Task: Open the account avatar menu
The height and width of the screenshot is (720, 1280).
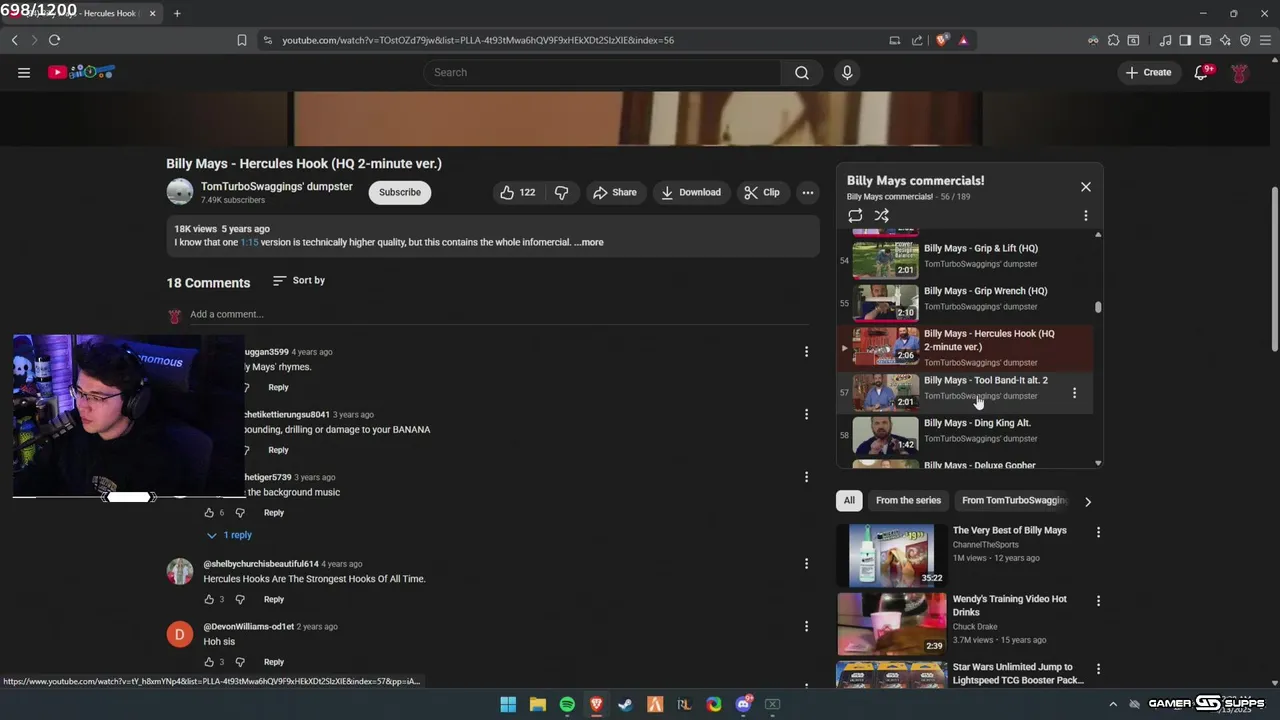Action: (1240, 72)
